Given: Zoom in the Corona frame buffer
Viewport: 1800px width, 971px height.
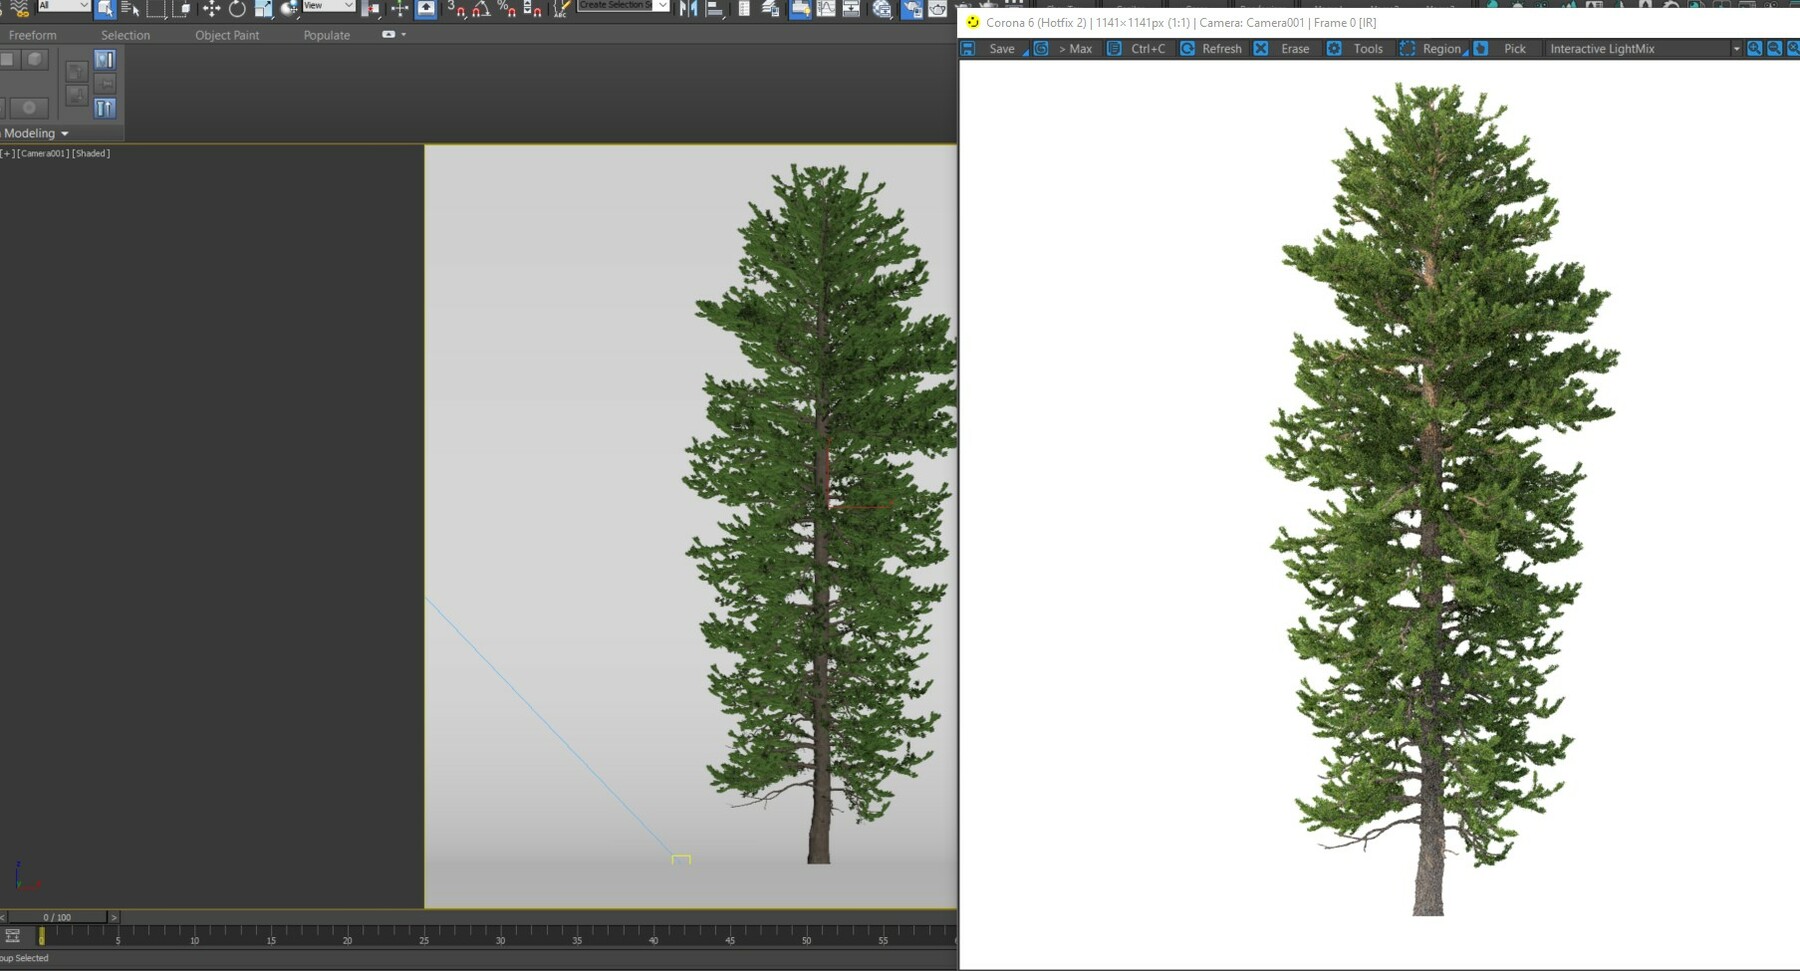Looking at the screenshot, I should (x=1754, y=48).
